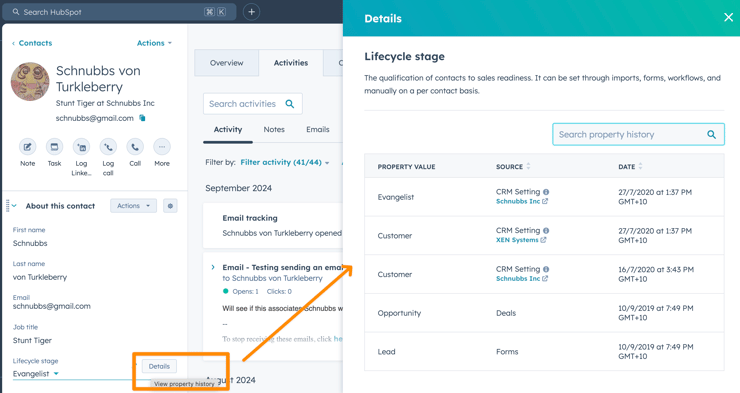The width and height of the screenshot is (740, 393).
Task: Expand the Email - Testing sending entry
Action: tap(213, 267)
